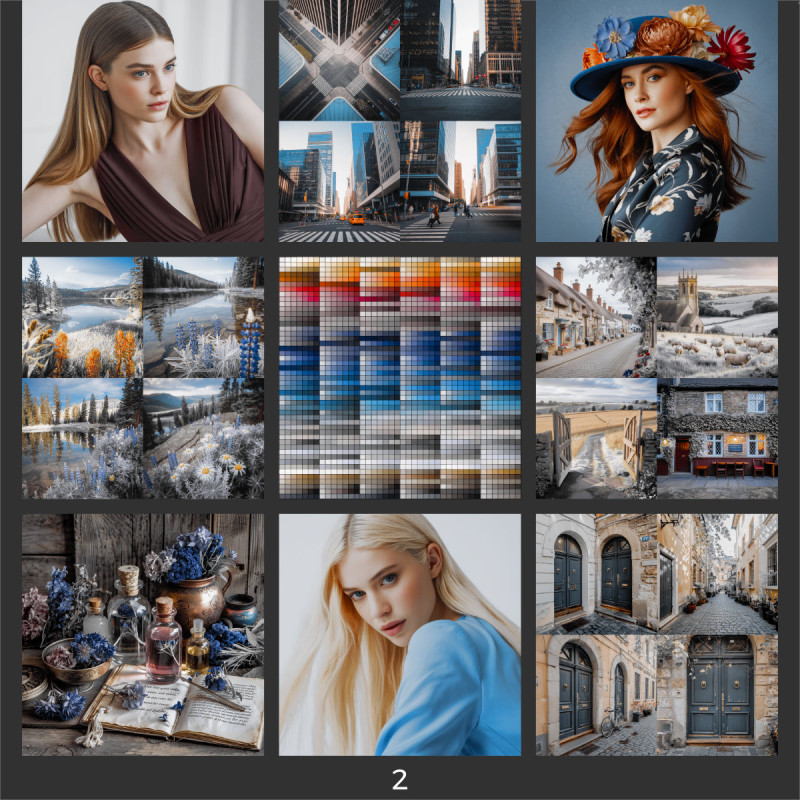Open the mountain meadow with white daisies photo
Image resolution: width=800 pixels, height=800 pixels.
pos(204,438)
